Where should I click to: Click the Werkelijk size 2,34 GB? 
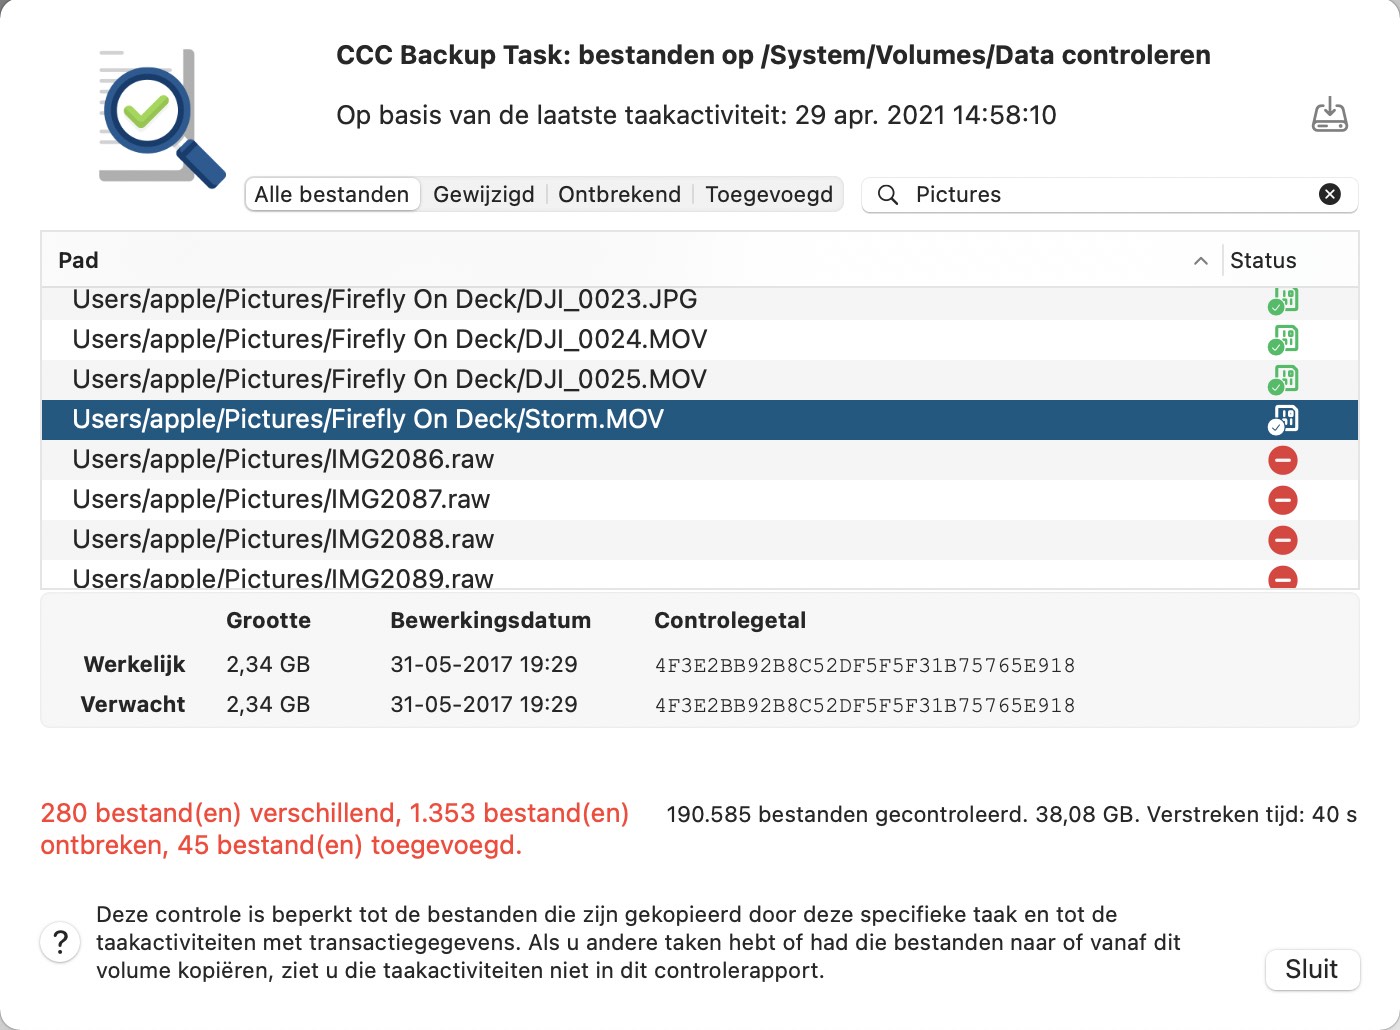pos(268,665)
